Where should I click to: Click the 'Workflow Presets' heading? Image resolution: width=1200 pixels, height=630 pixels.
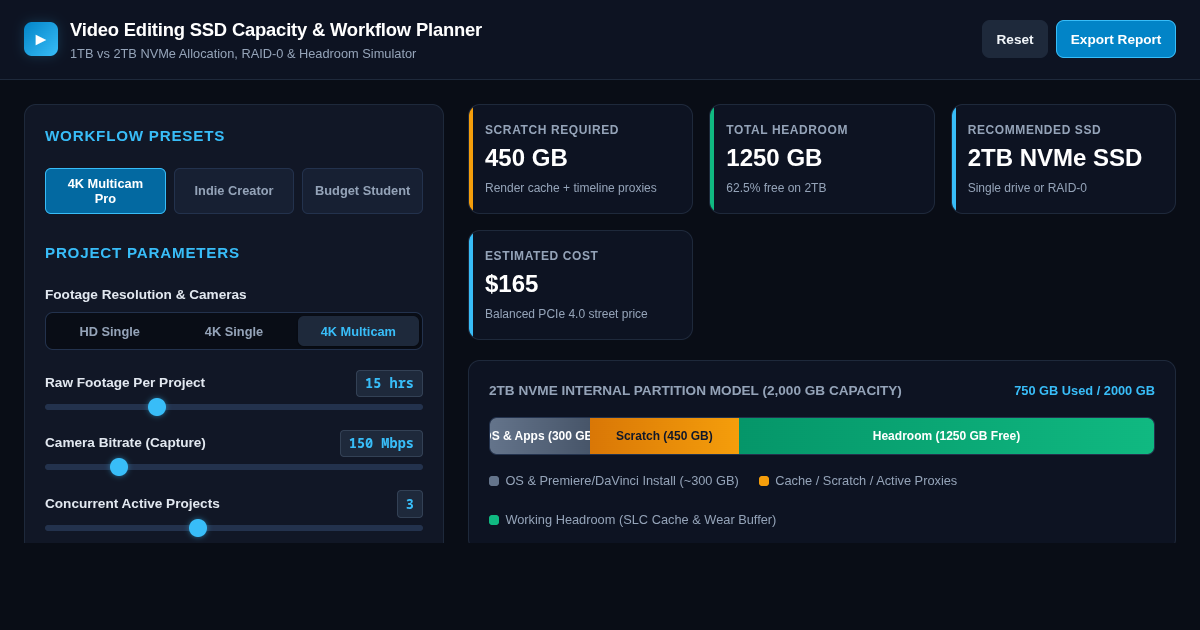point(135,136)
